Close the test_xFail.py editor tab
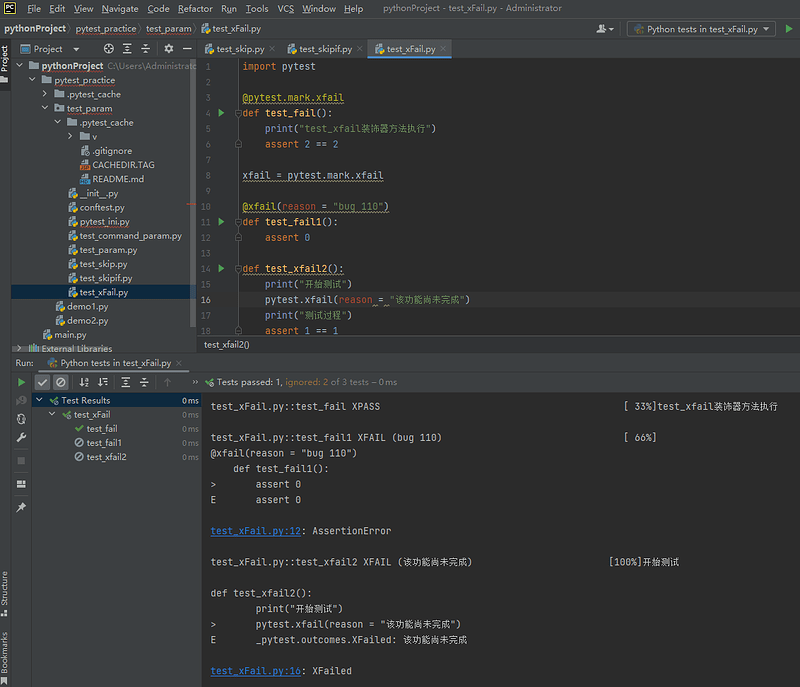Viewport: 800px width, 687px height. 443,48
